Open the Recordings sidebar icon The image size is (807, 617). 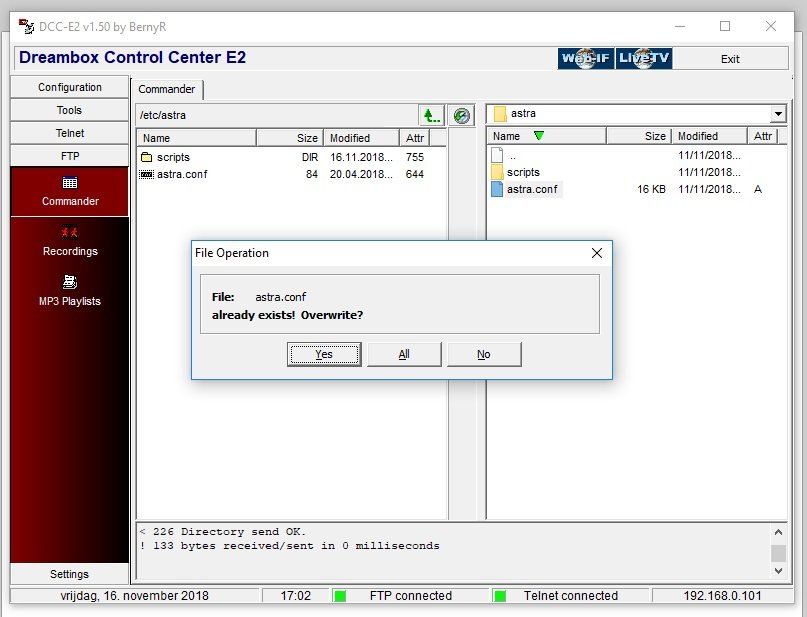point(70,233)
